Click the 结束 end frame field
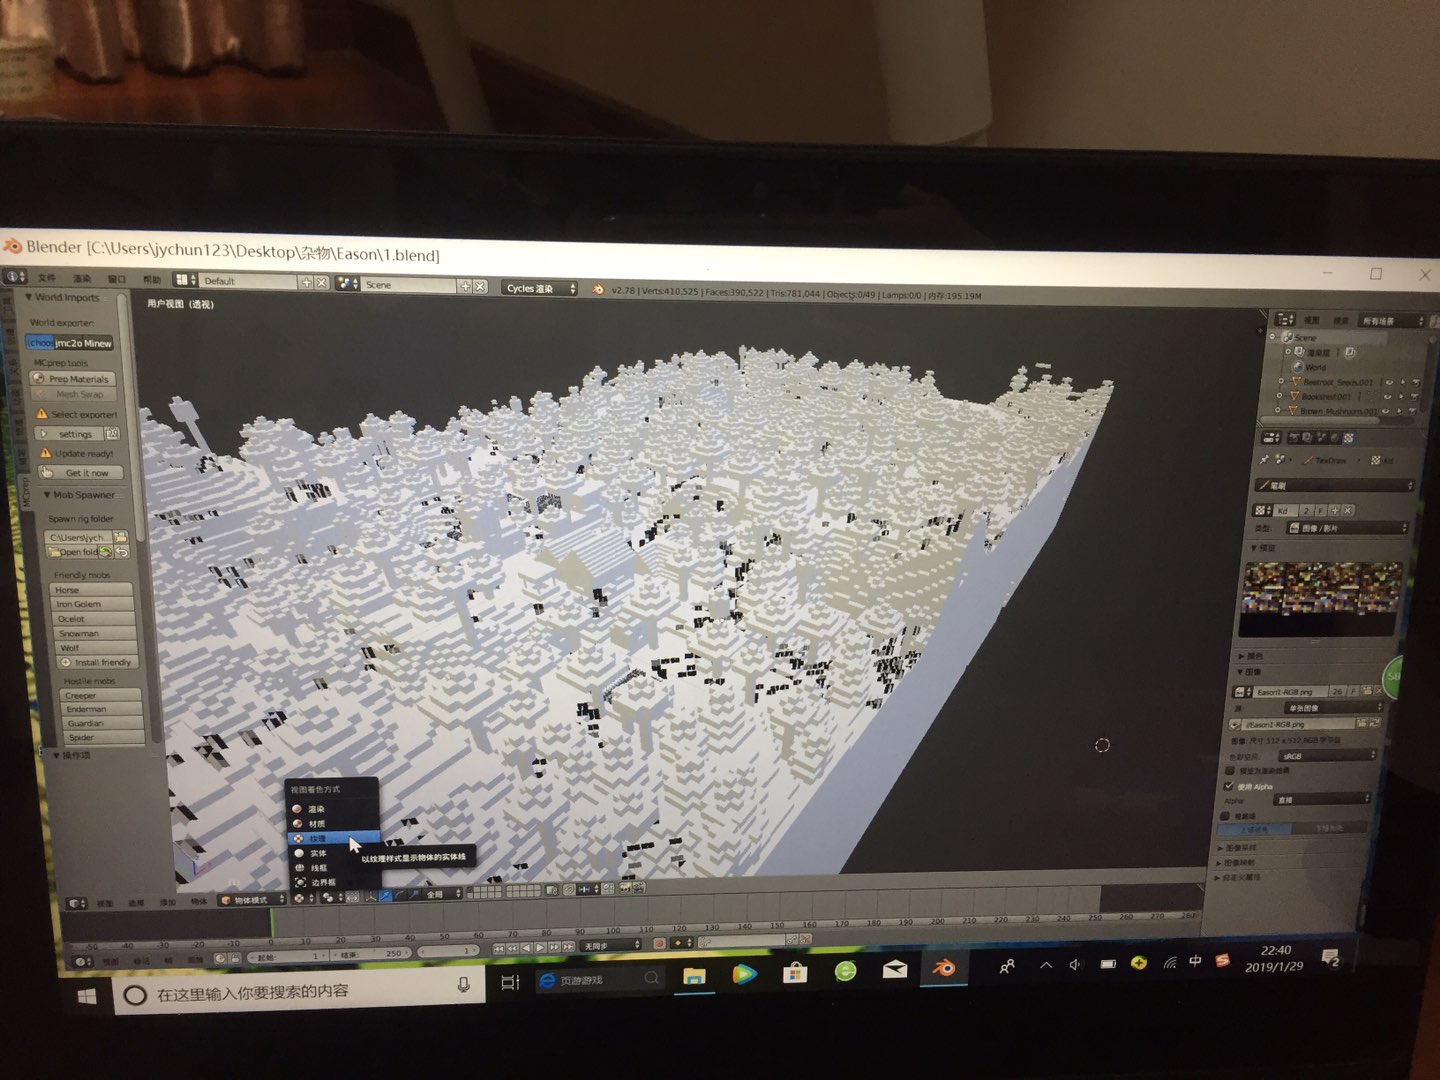1440x1080 pixels. coord(372,953)
